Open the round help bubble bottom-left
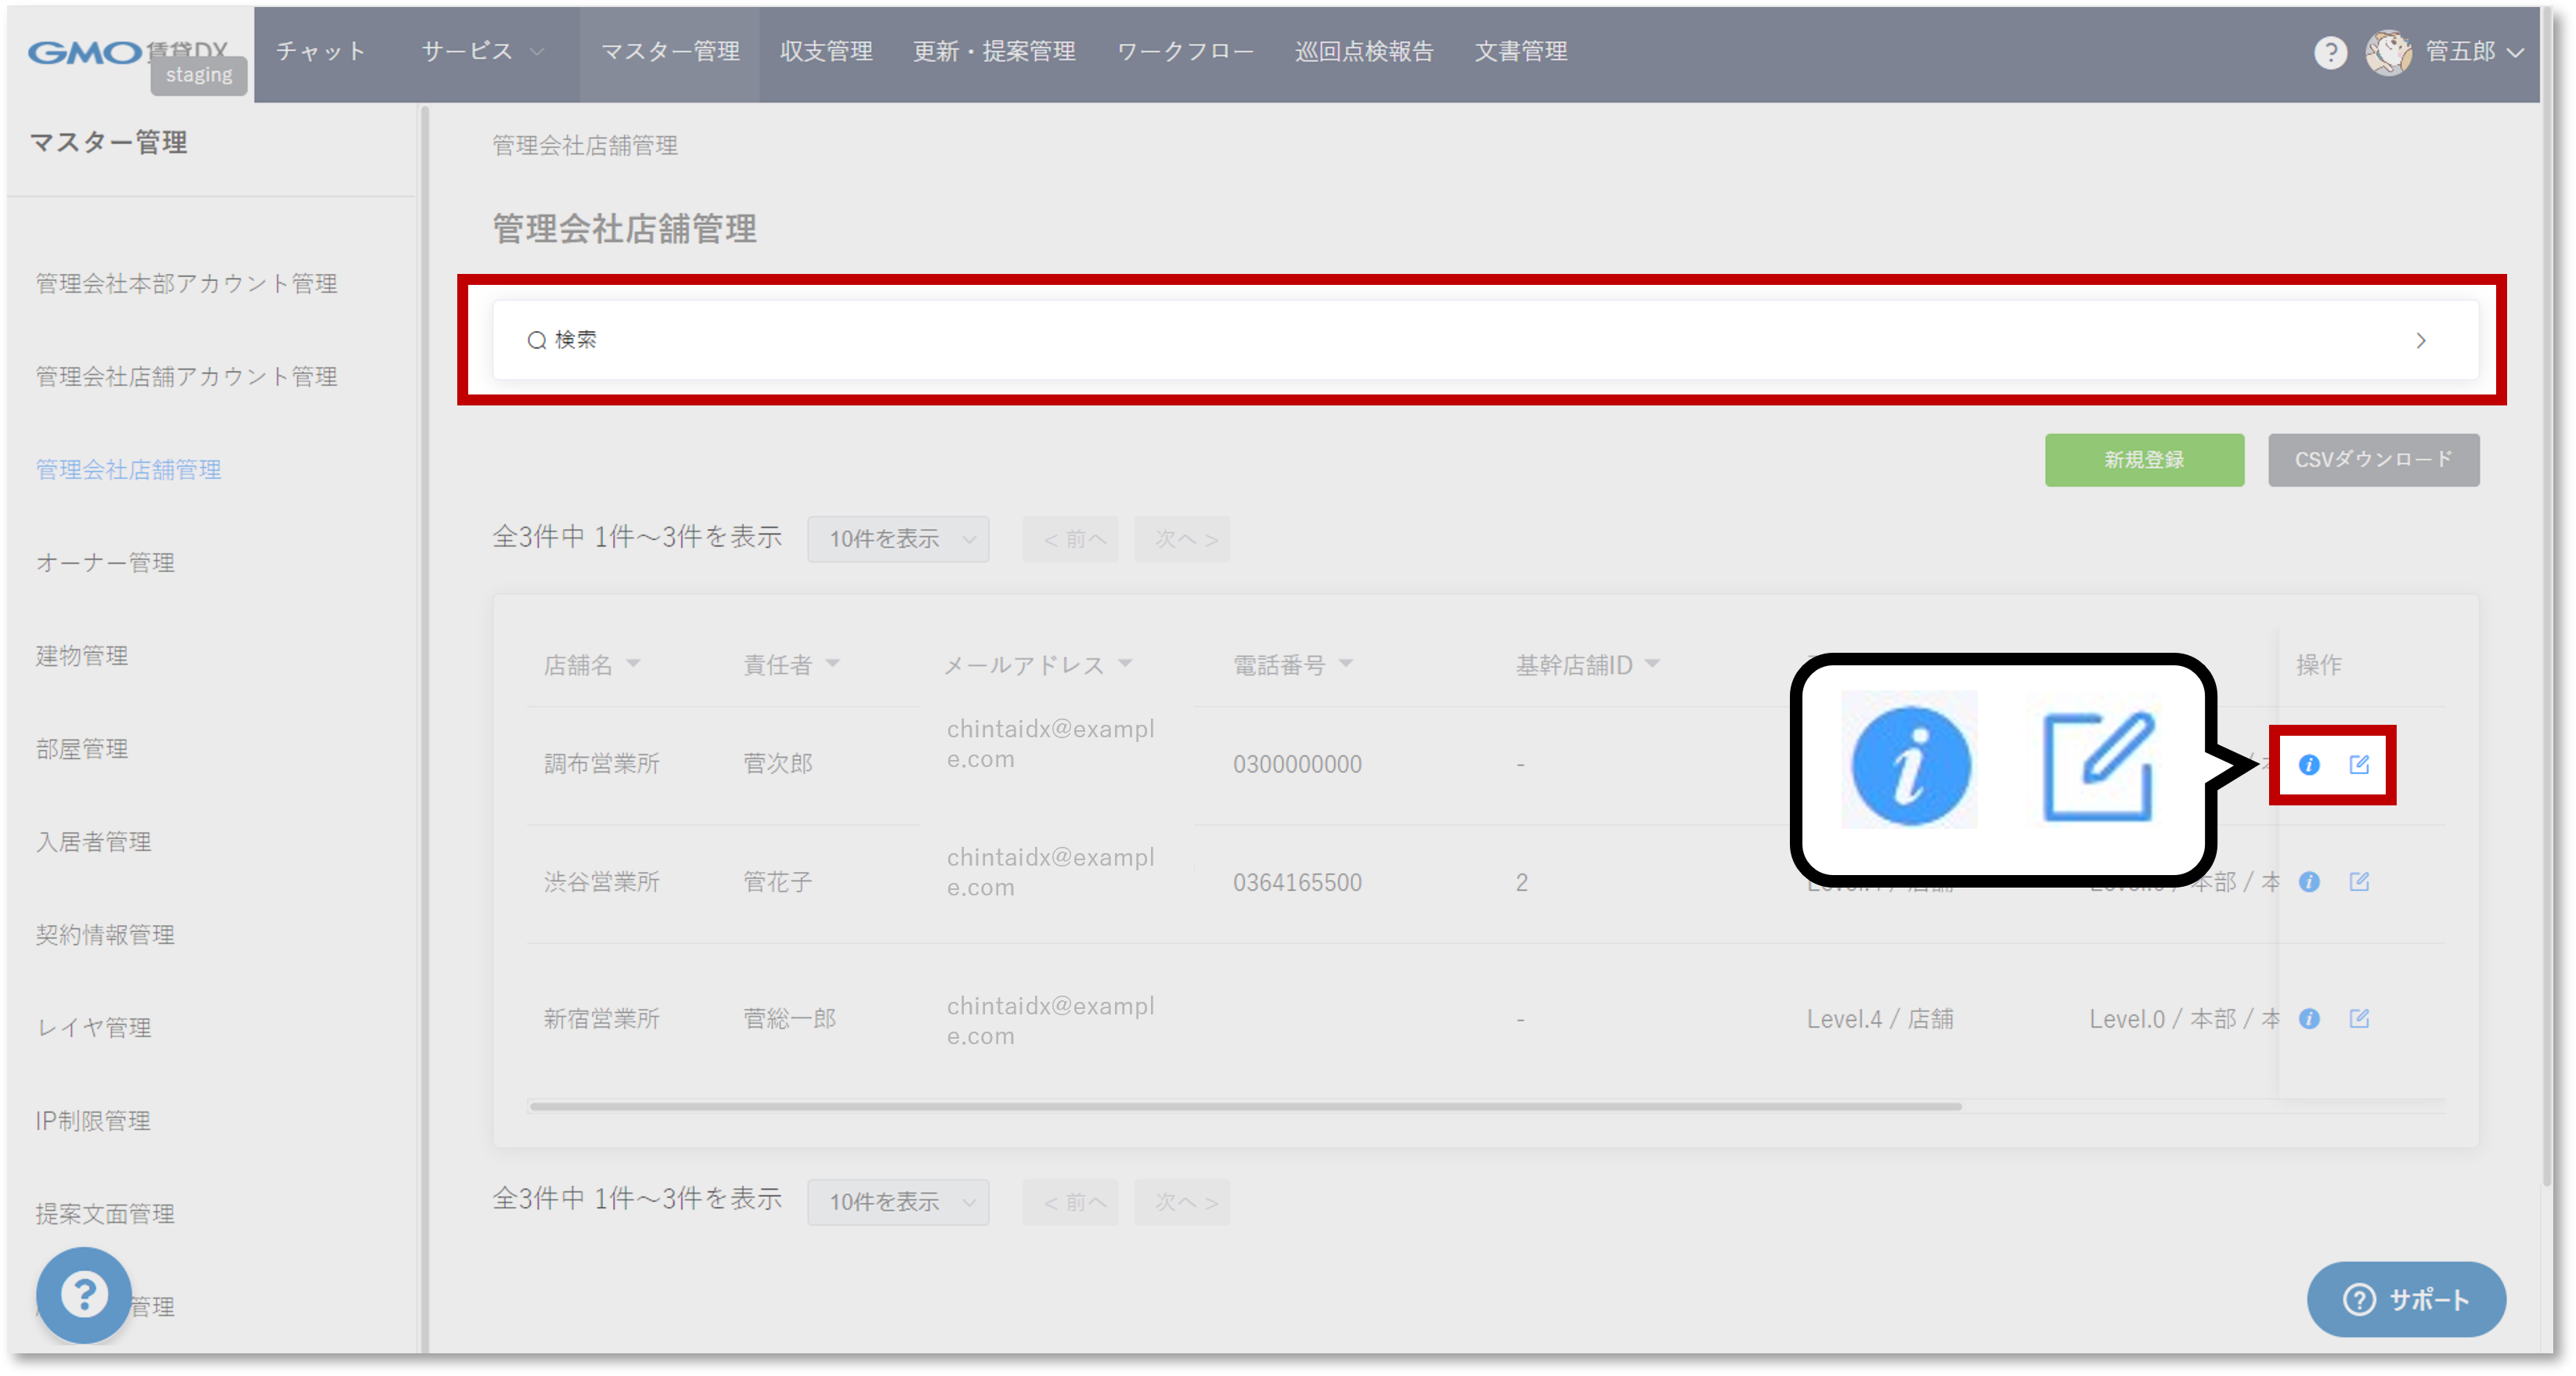 click(x=84, y=1295)
